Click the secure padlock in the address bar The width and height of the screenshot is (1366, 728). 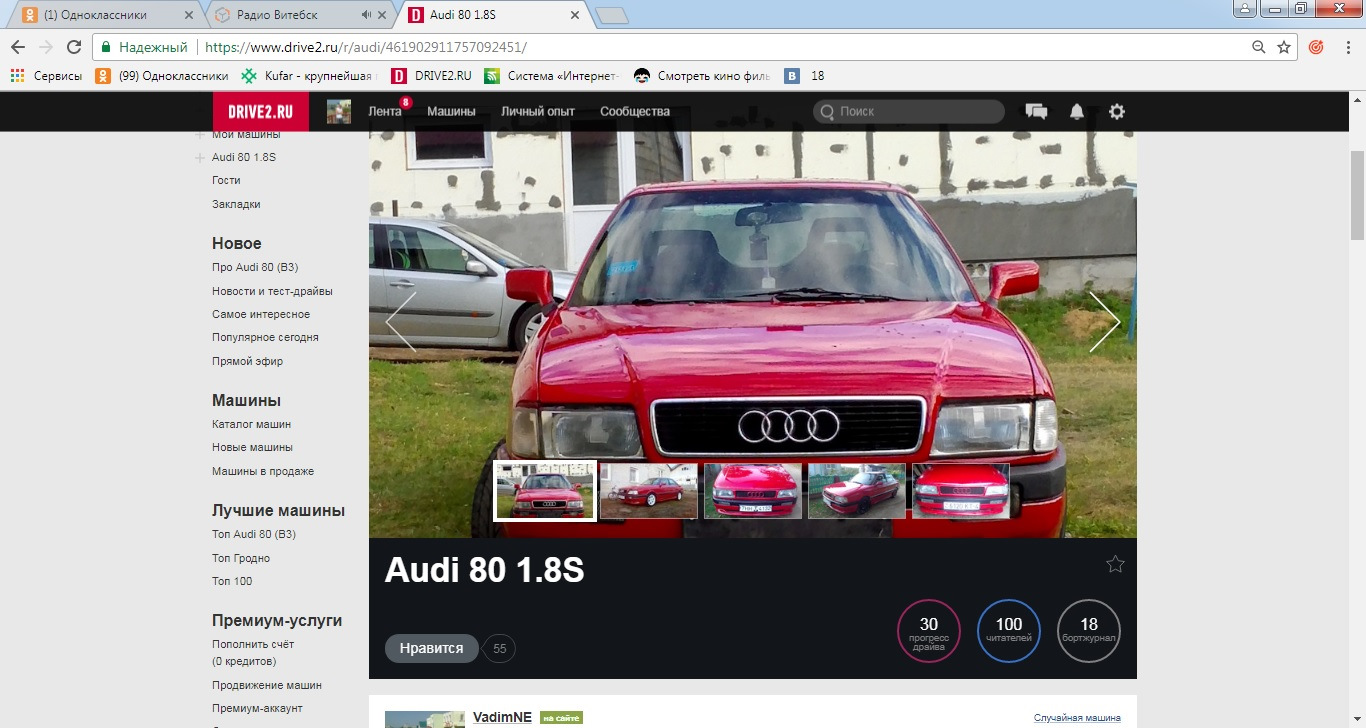[x=106, y=47]
